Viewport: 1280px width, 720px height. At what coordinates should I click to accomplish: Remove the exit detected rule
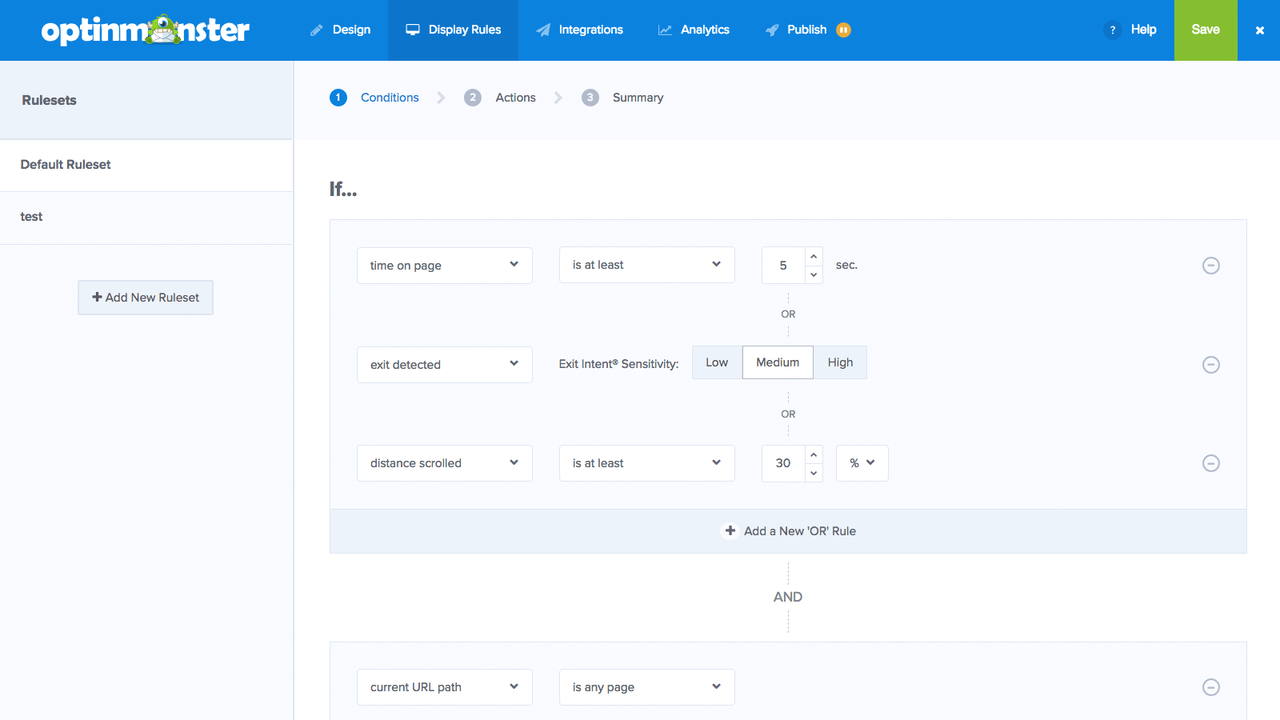click(1210, 365)
